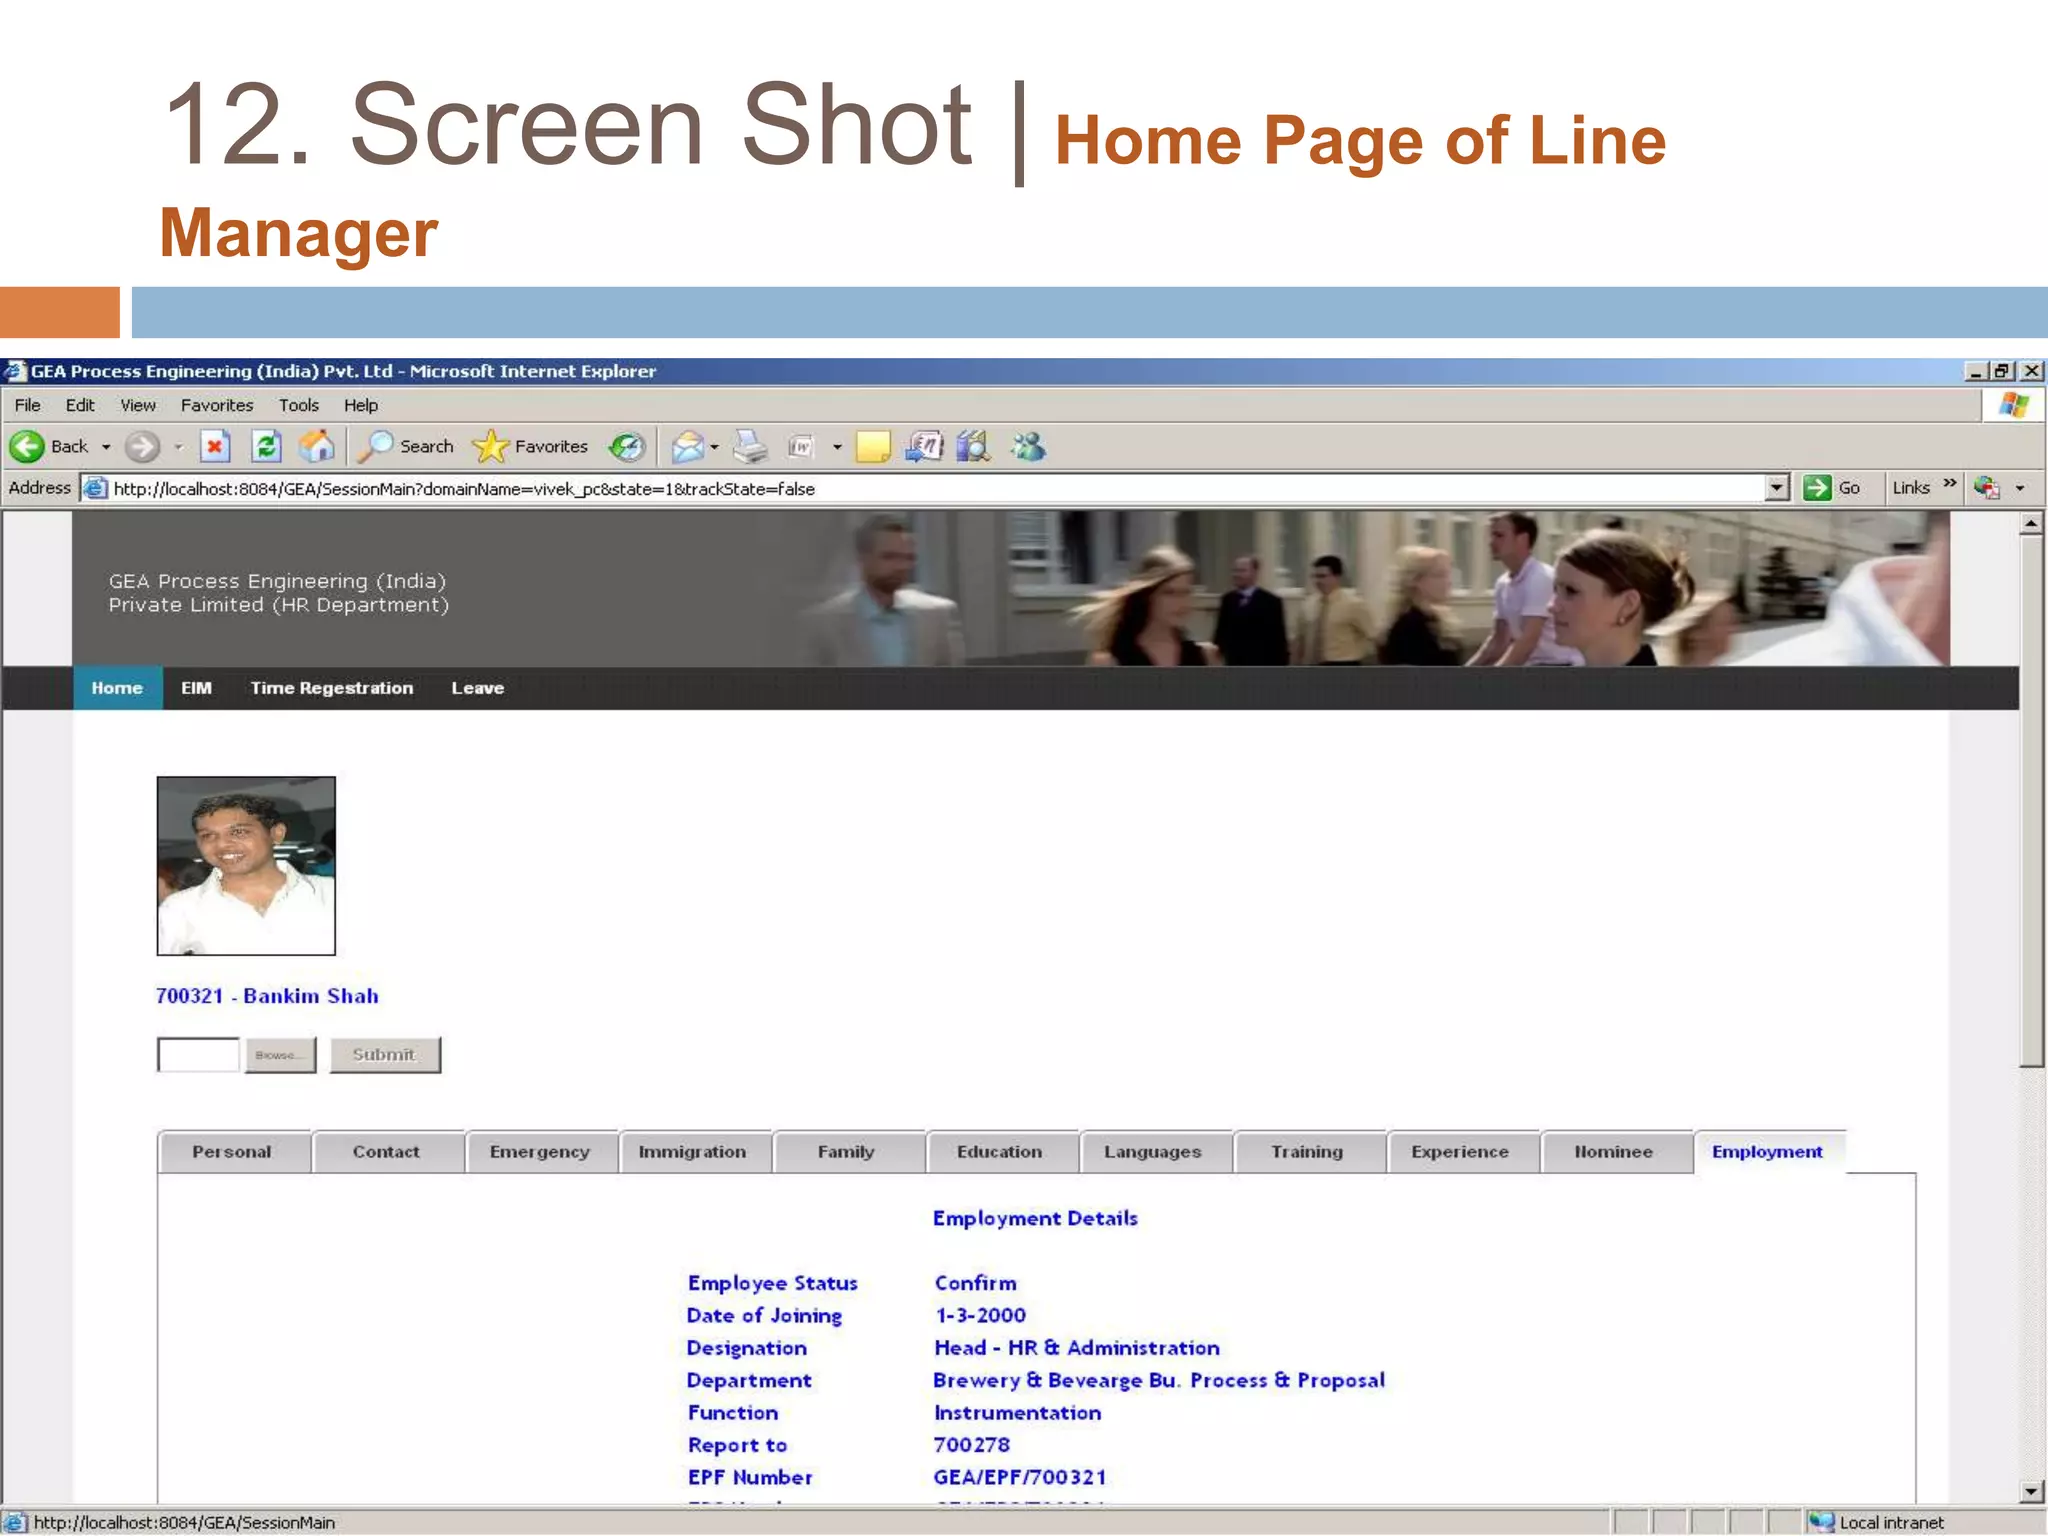The width and height of the screenshot is (2048, 1536).
Task: Click the Windows flag logo icon
Action: (x=2014, y=405)
